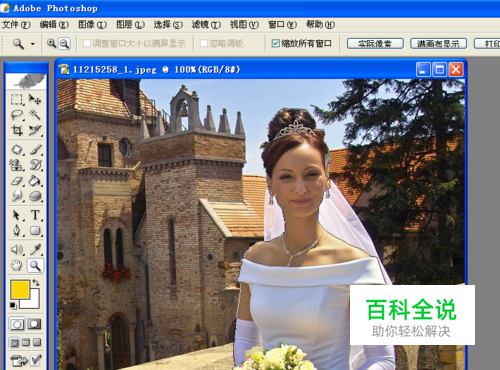
Task: Reset to default black and white colors
Action: (x=13, y=305)
